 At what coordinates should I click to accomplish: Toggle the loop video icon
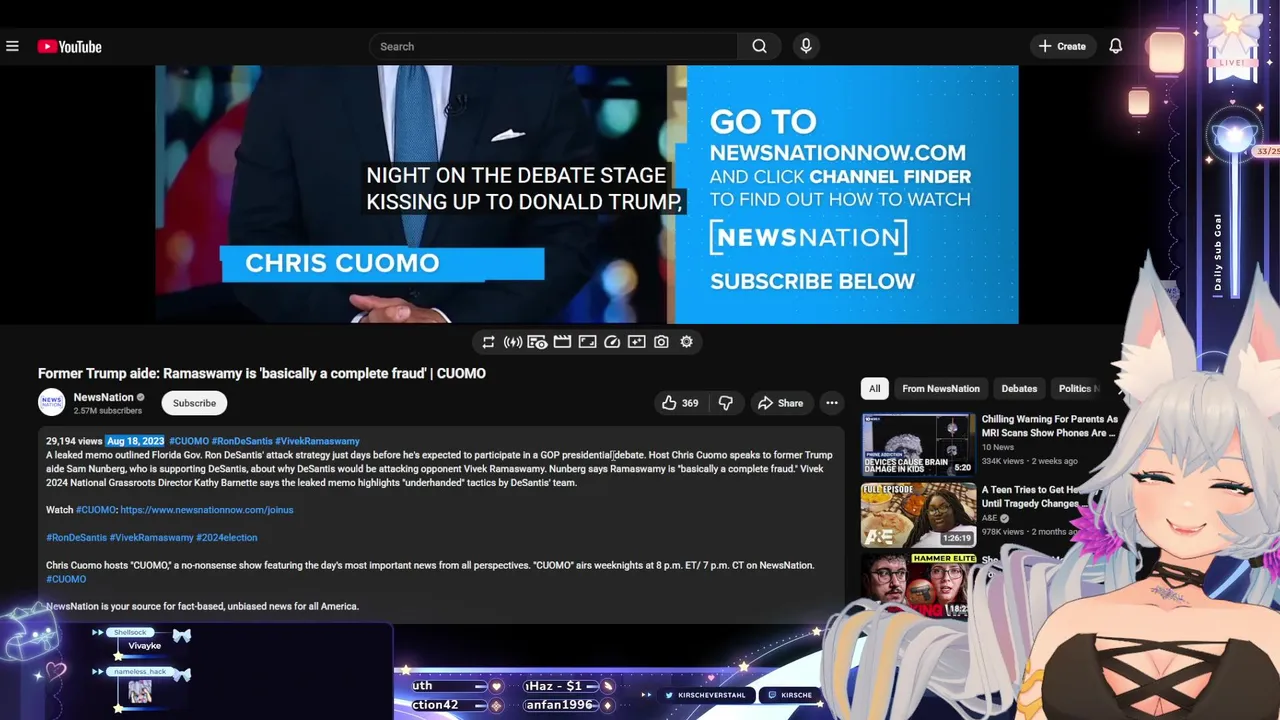point(488,342)
